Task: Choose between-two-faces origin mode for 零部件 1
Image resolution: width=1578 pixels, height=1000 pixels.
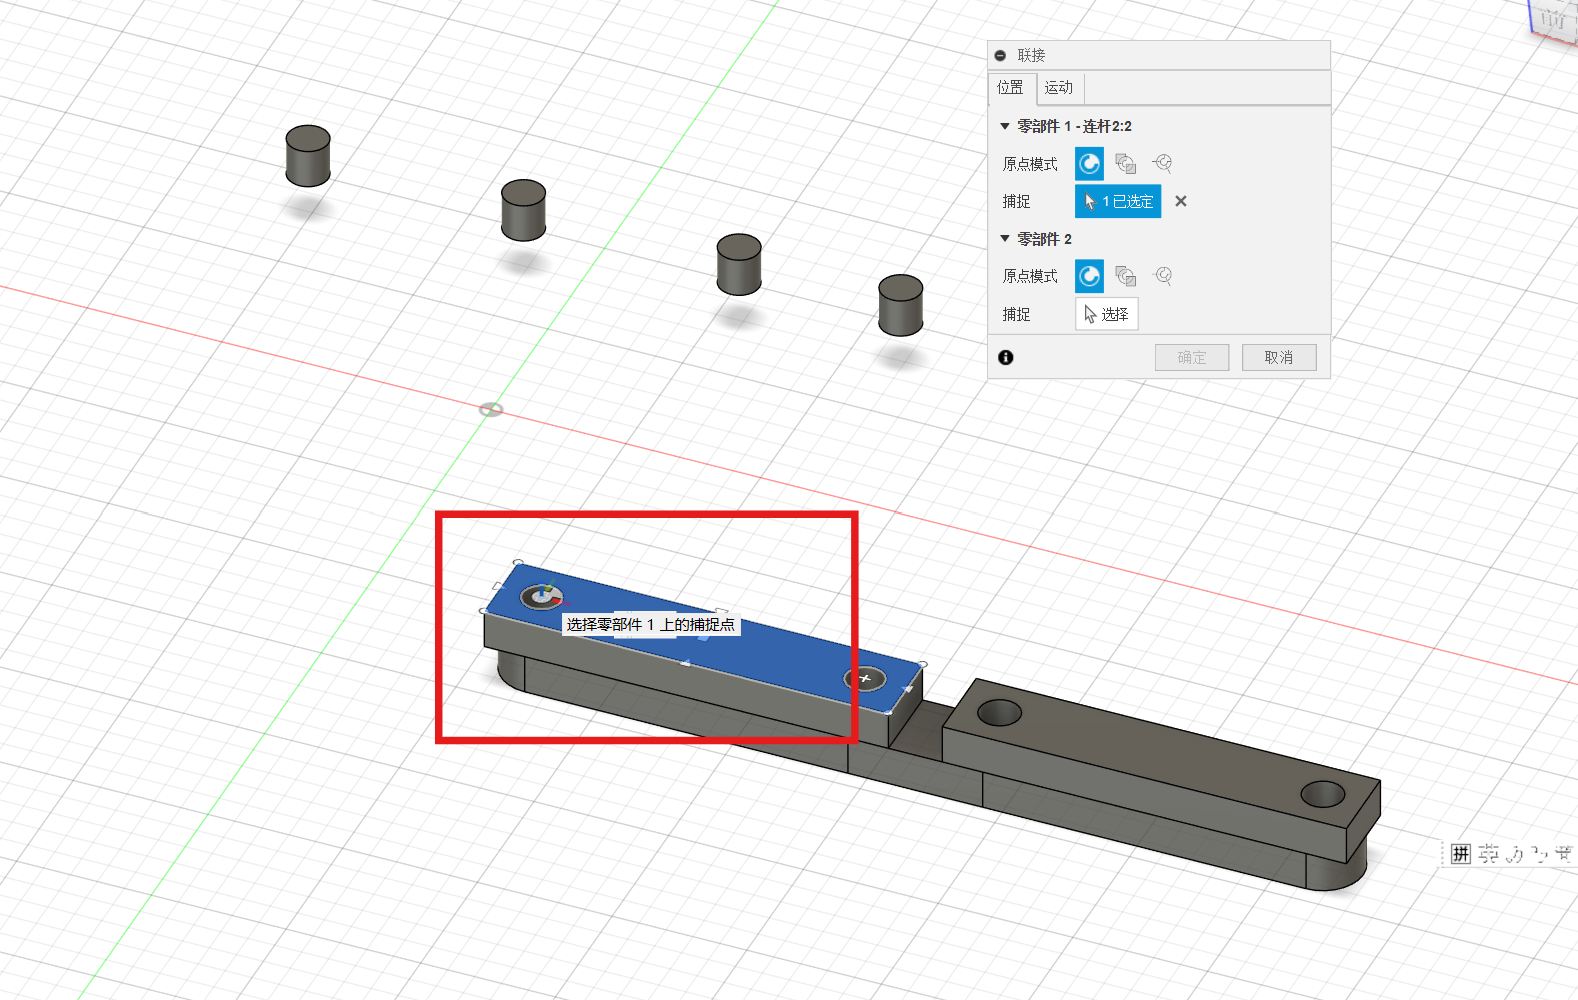Action: pyautogui.click(x=1126, y=163)
